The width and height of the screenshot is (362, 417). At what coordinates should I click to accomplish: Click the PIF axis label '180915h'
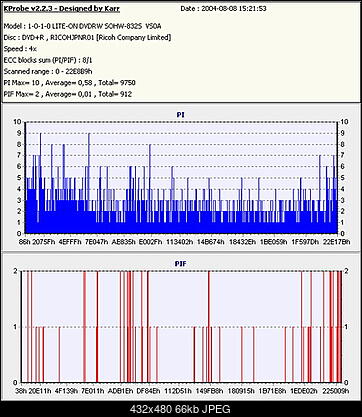pyautogui.click(x=241, y=391)
